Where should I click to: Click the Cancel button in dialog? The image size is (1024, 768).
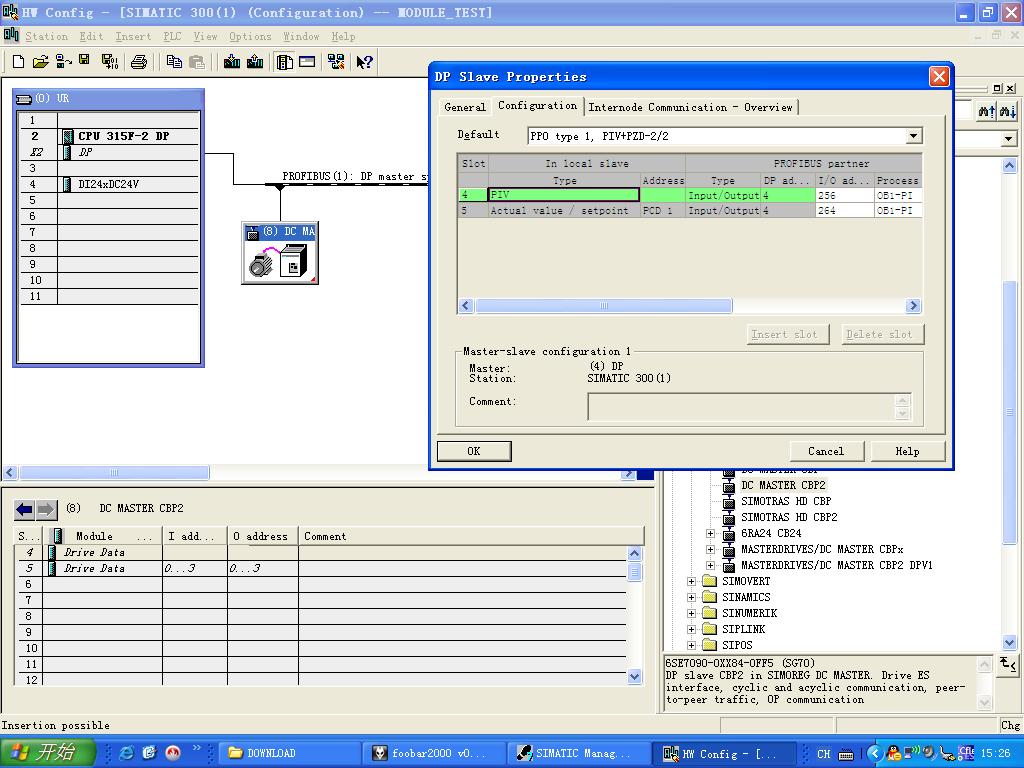click(826, 451)
